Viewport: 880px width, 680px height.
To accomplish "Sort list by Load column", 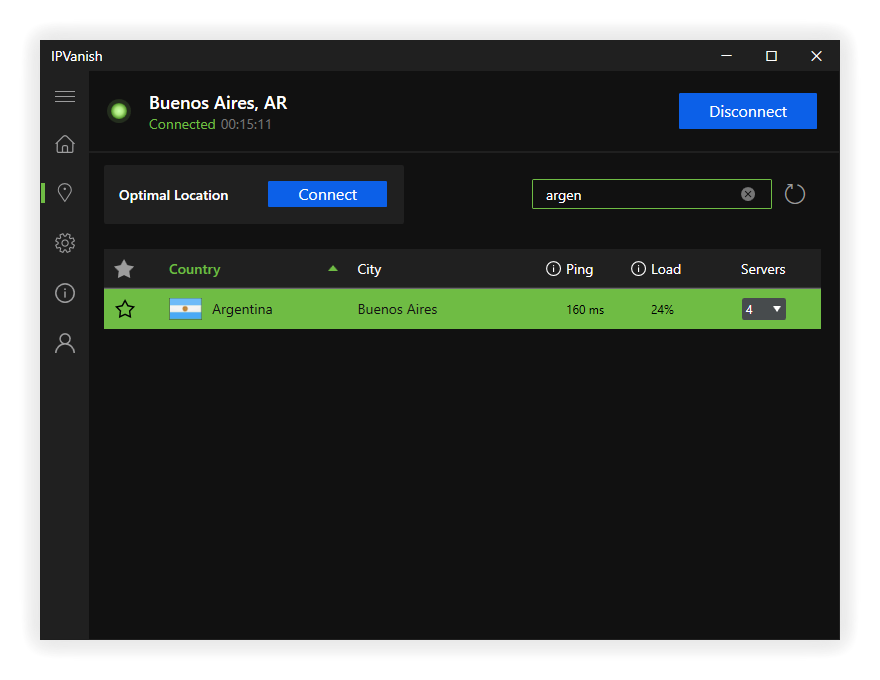I will [x=666, y=269].
